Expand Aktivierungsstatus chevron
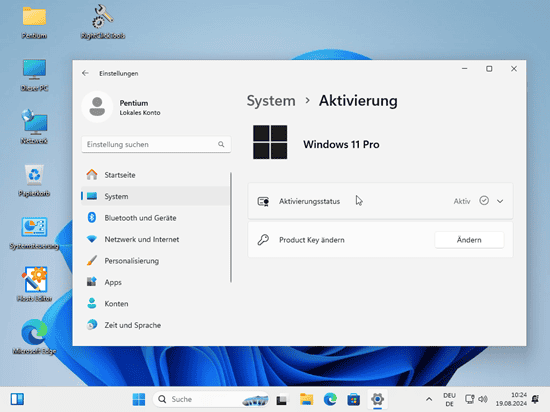 500,201
